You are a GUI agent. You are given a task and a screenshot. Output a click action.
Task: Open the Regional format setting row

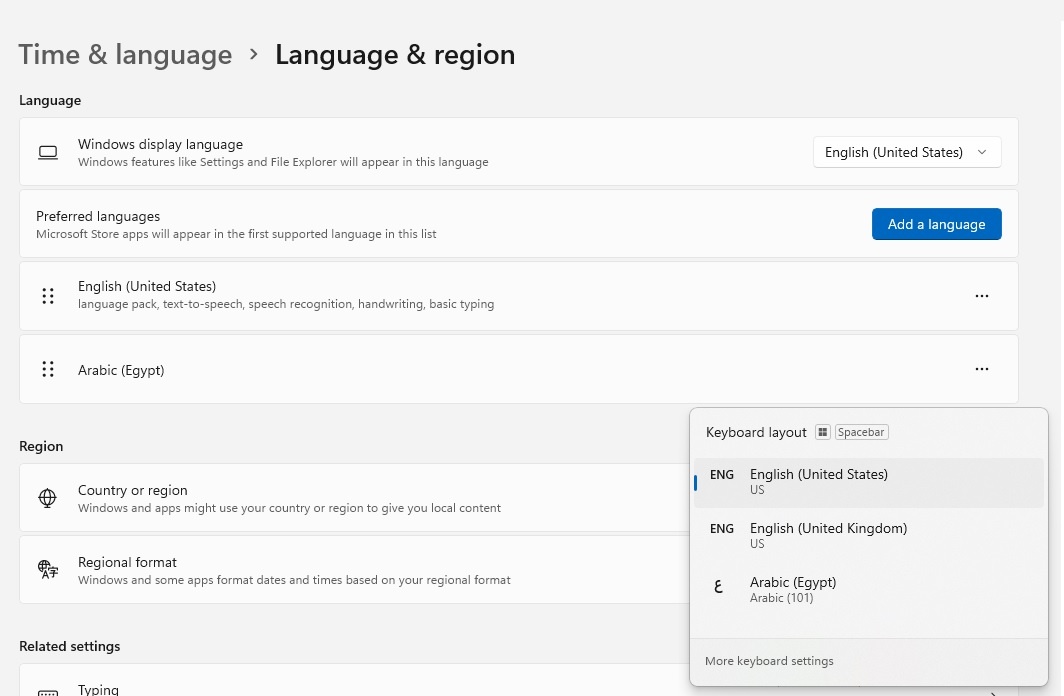pyautogui.click(x=350, y=570)
